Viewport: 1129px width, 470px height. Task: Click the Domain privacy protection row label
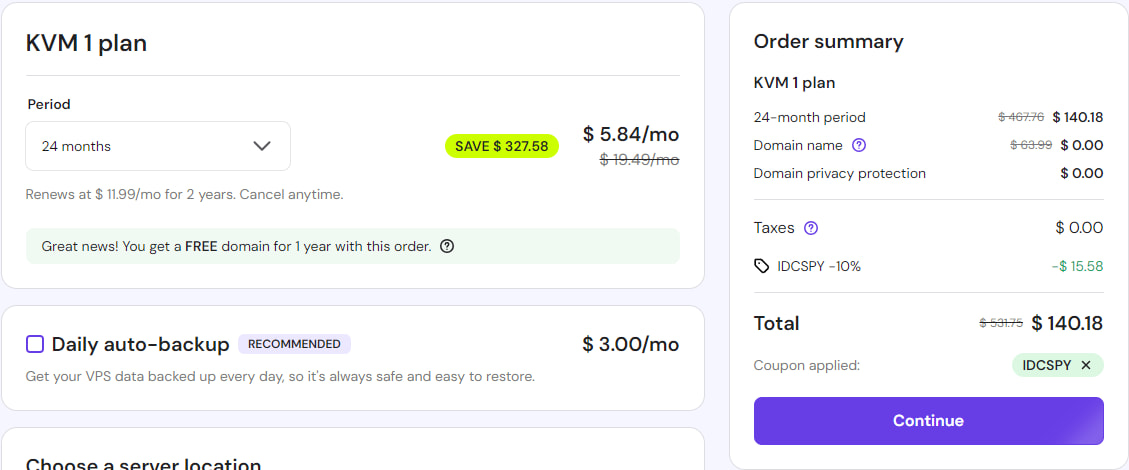click(839, 173)
